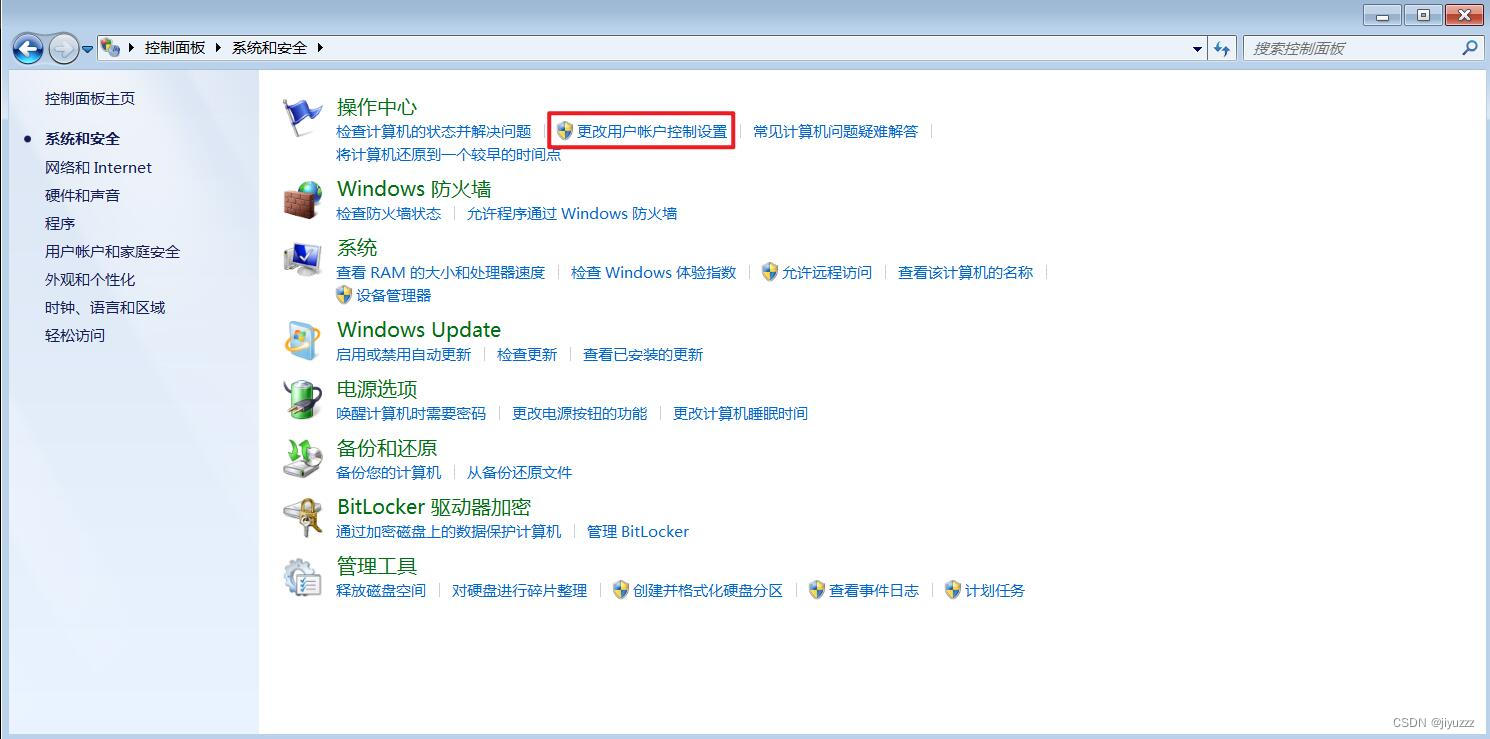The image size is (1490, 739).
Task: Click the search magnifier icon
Action: coord(1469,47)
